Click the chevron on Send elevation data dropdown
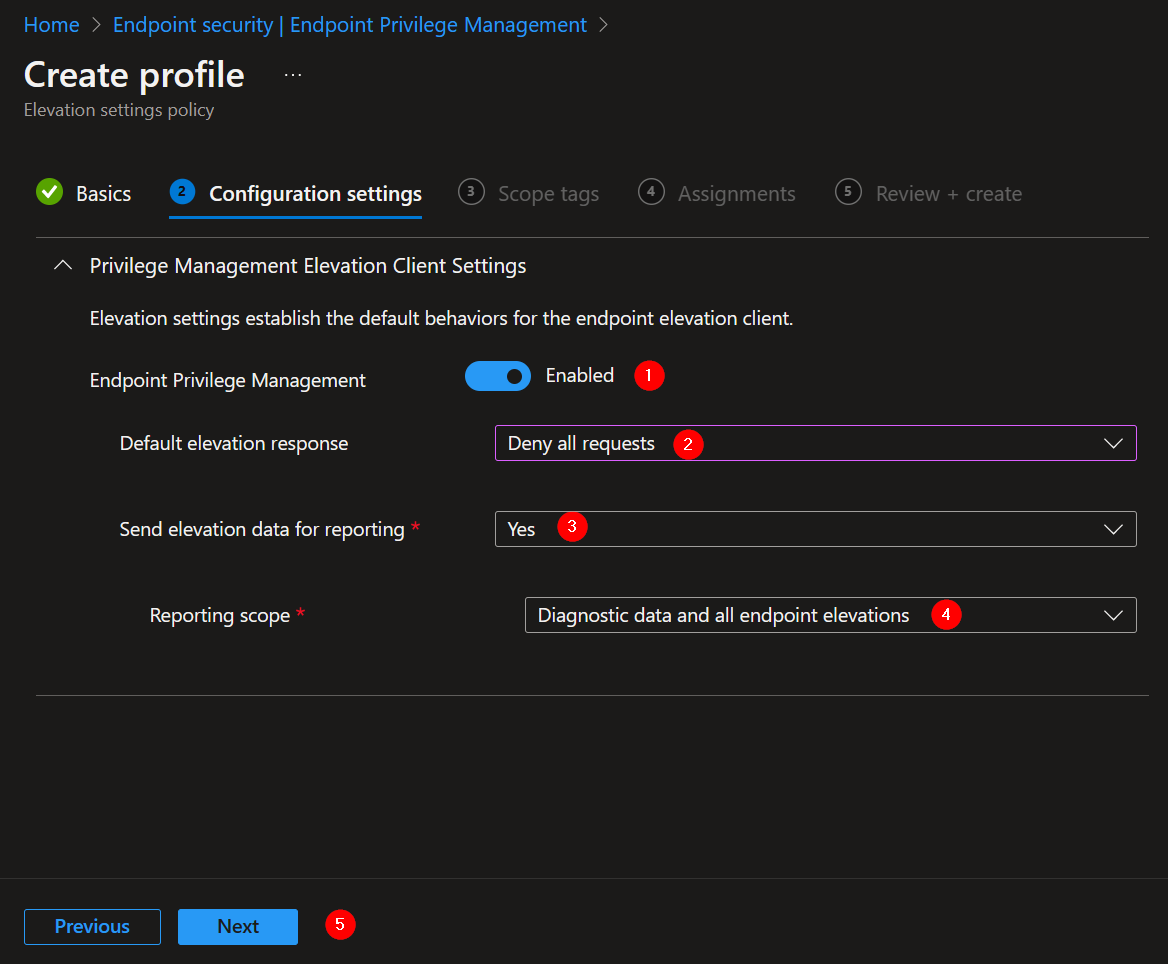The height and width of the screenshot is (964, 1168). coord(1113,529)
